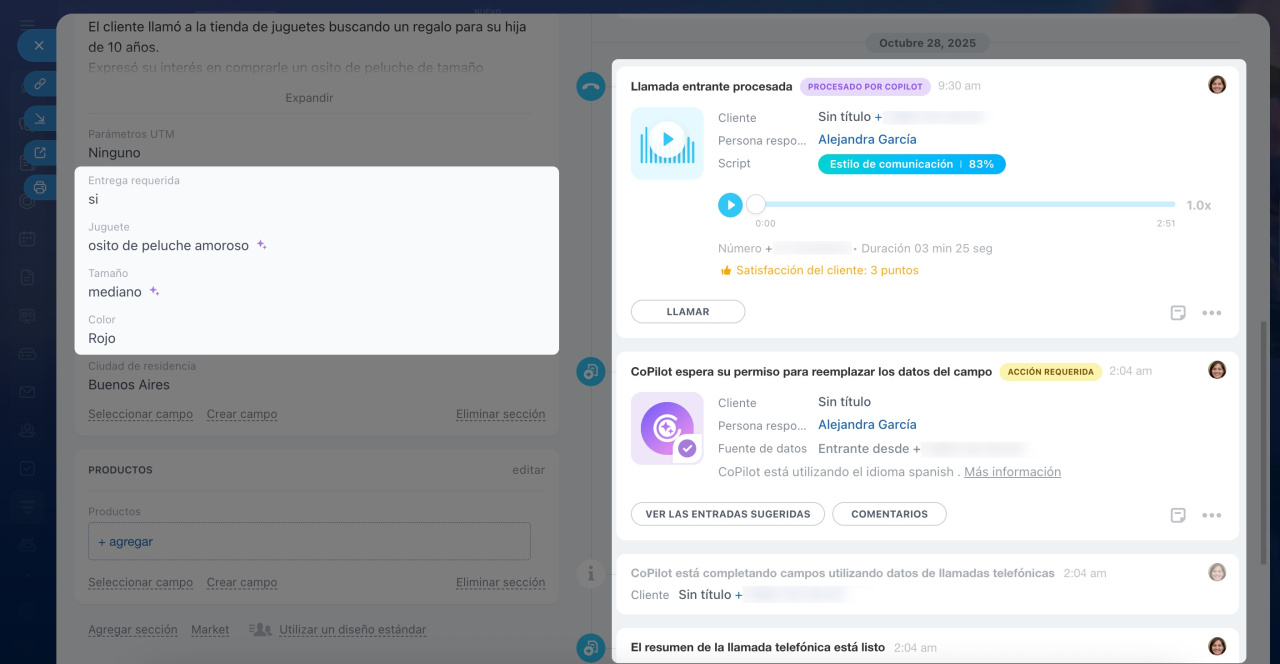Click the COMENTARIOS button

click(889, 514)
